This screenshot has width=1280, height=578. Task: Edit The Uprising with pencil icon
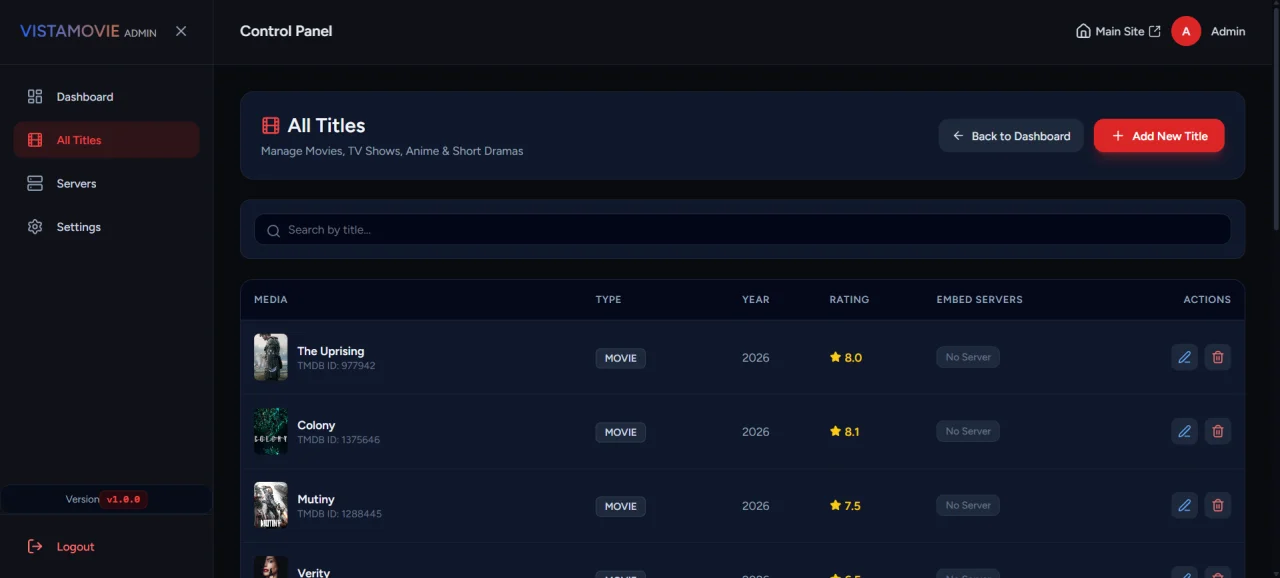tap(1184, 357)
